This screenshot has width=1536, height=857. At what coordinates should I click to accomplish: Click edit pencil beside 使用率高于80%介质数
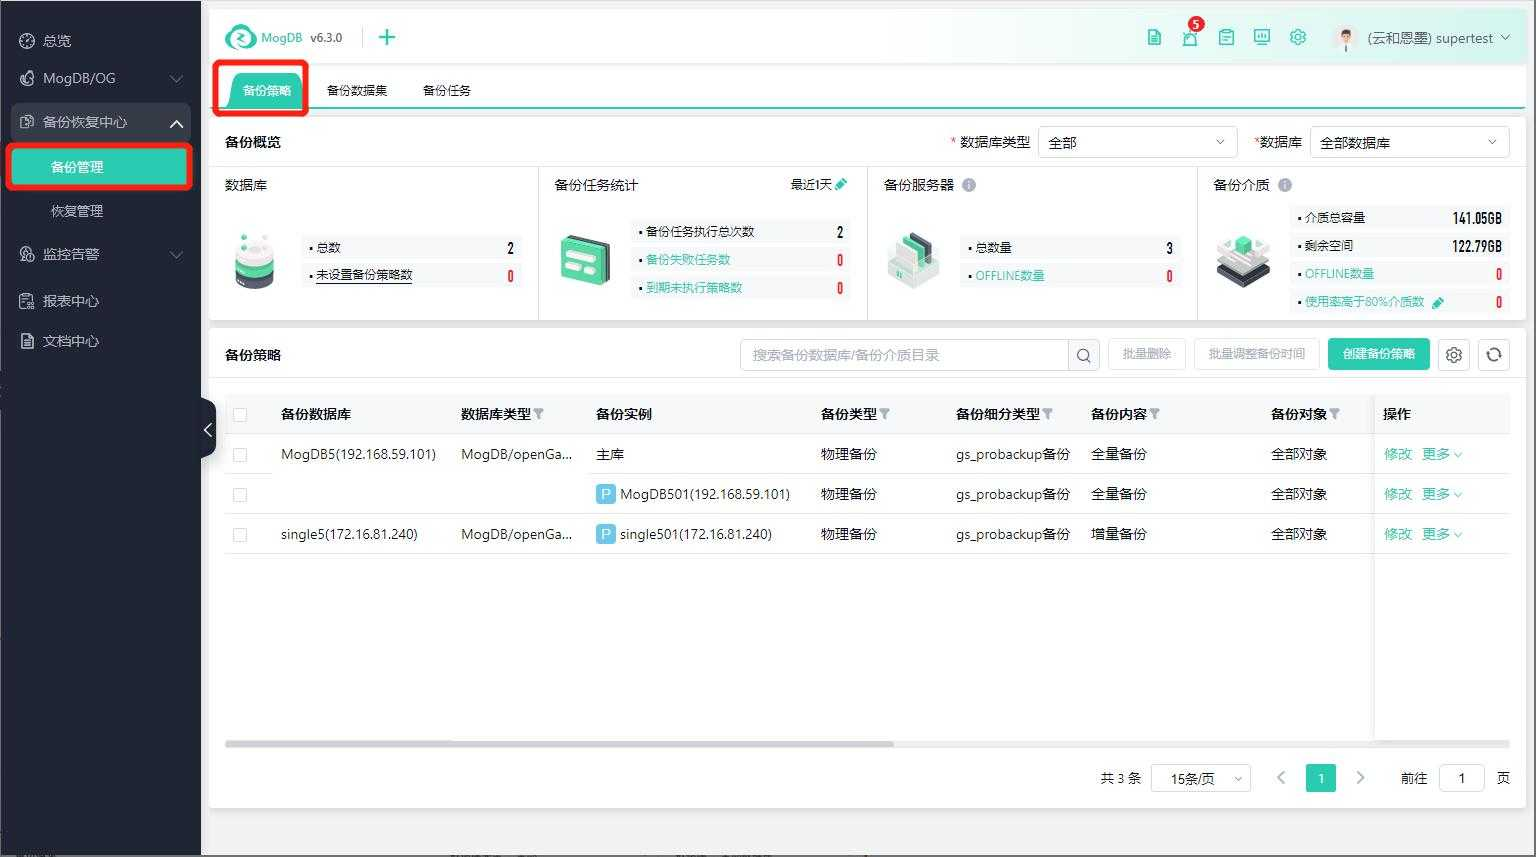(x=1438, y=302)
